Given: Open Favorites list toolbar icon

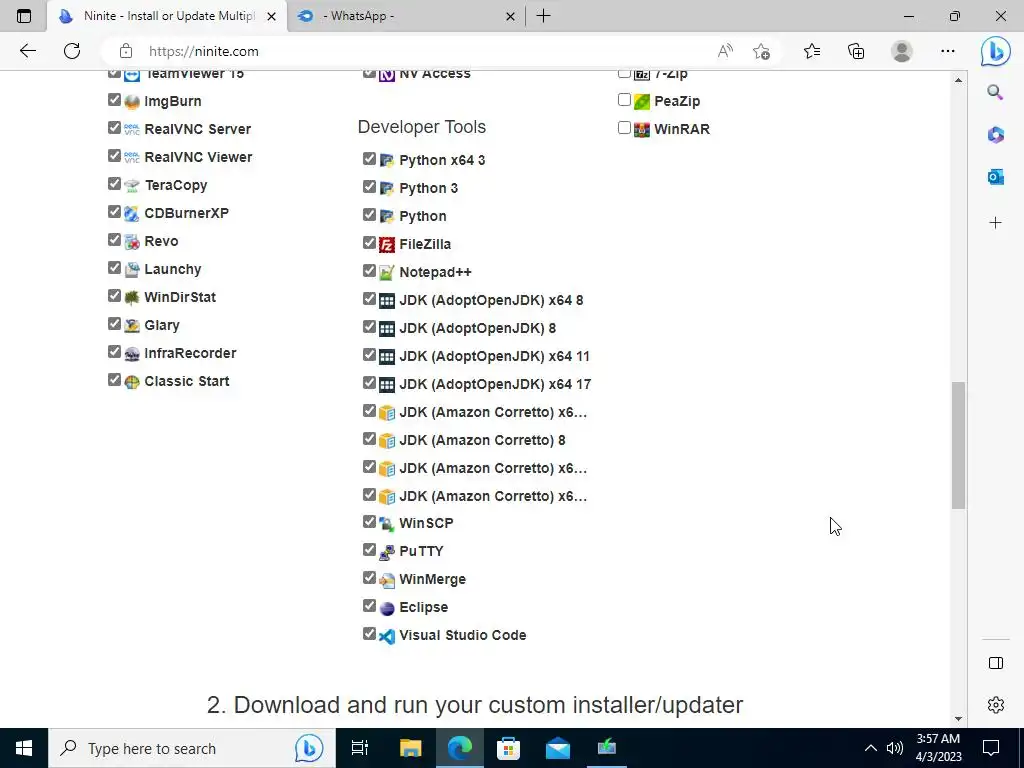Looking at the screenshot, I should click(812, 51).
